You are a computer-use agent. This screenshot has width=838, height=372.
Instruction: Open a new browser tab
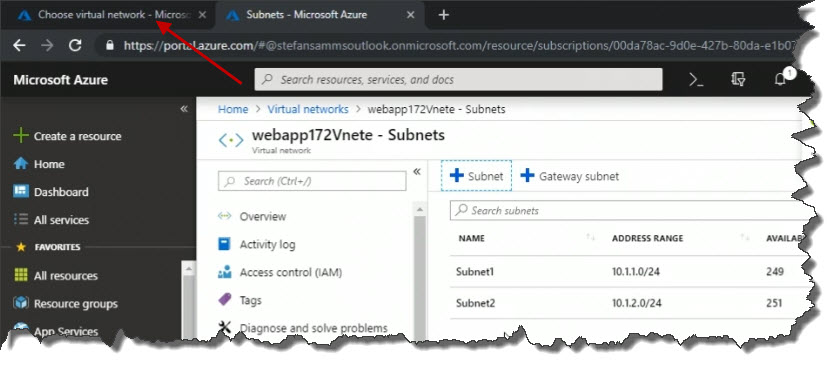(443, 15)
